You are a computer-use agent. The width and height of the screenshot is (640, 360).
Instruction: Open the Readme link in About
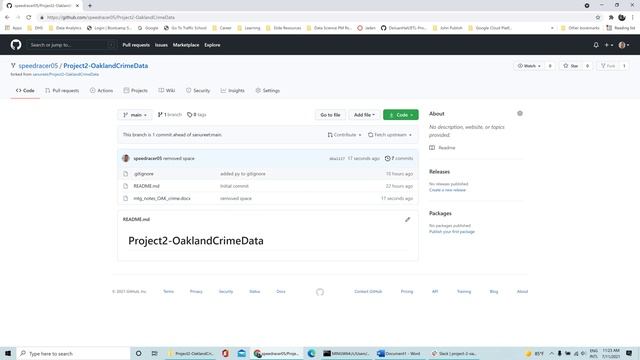point(442,148)
